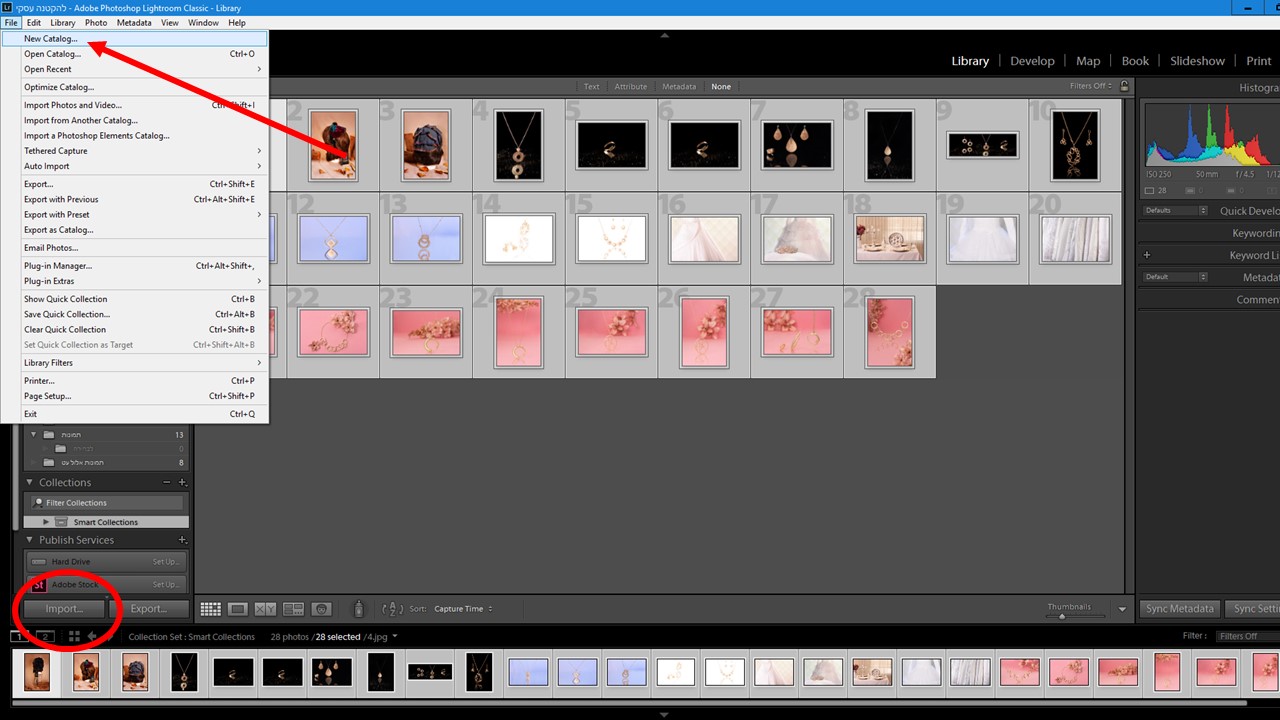The width and height of the screenshot is (1280, 720).
Task: Click the Smart Collections set icon
Action: [x=61, y=522]
